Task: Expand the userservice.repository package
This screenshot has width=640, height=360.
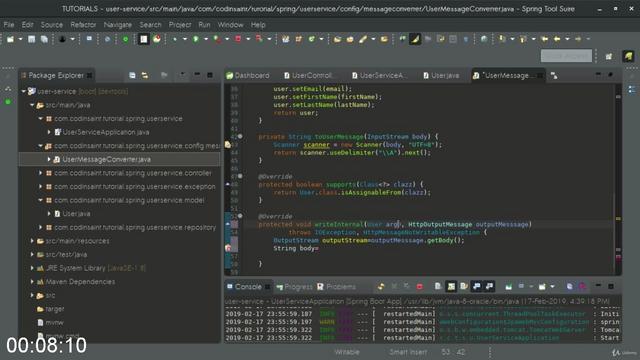Action: click(40, 227)
